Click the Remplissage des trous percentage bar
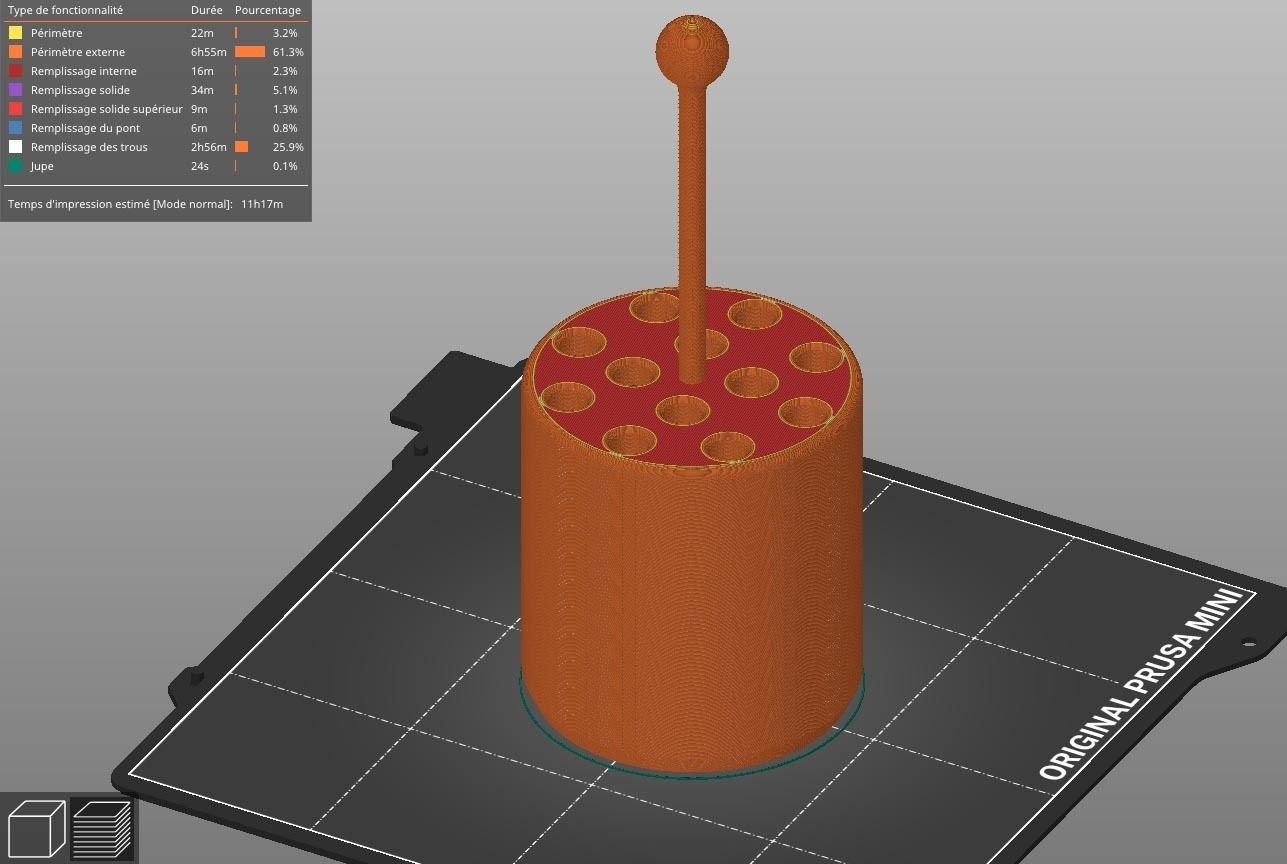 pyautogui.click(x=241, y=147)
